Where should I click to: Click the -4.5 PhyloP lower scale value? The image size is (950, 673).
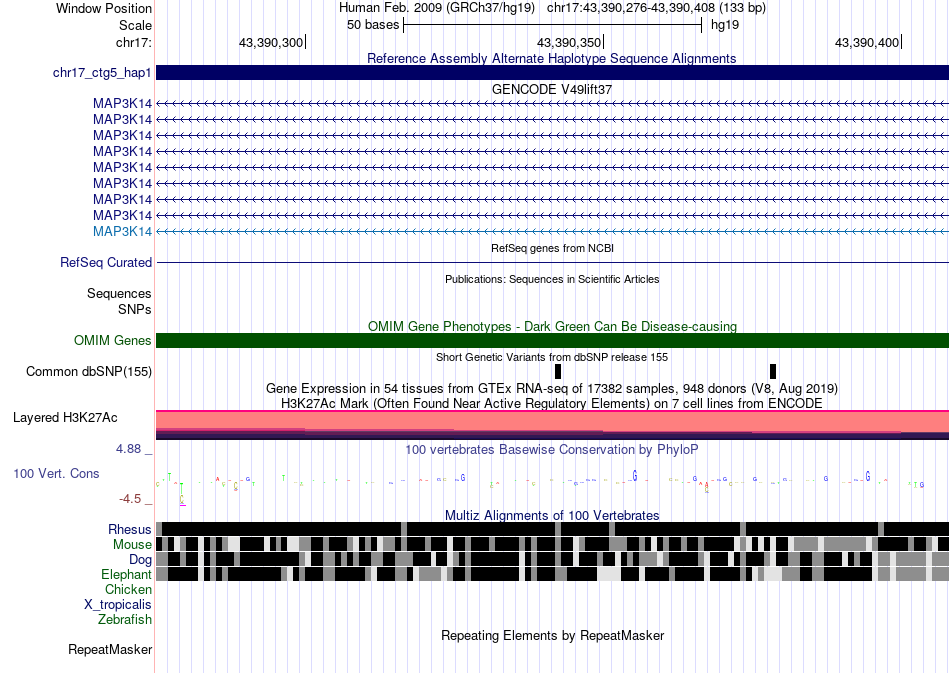(130, 499)
